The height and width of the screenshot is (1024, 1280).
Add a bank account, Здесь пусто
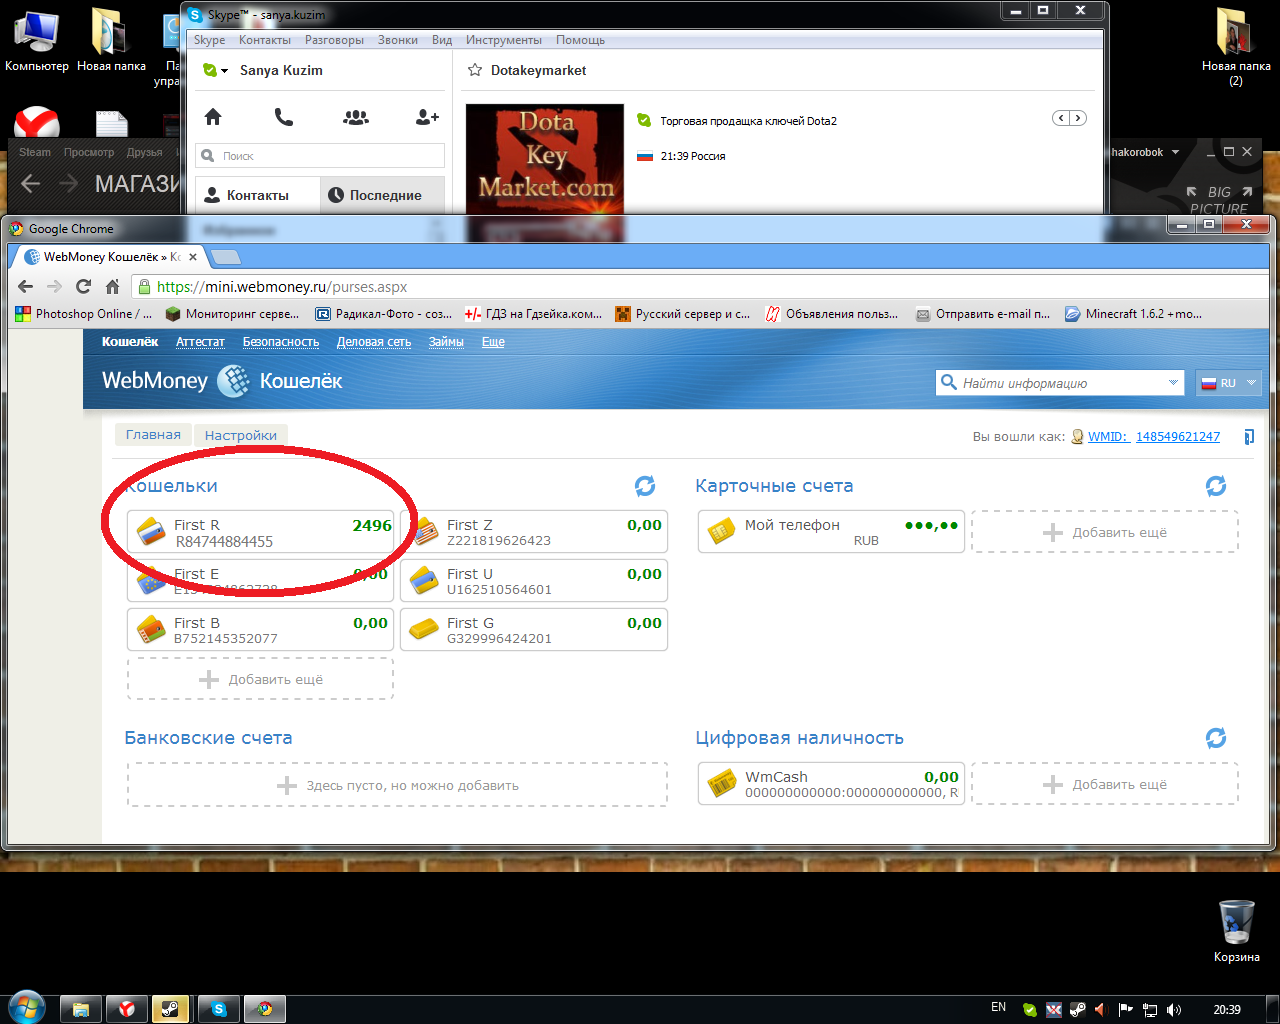pos(397,785)
